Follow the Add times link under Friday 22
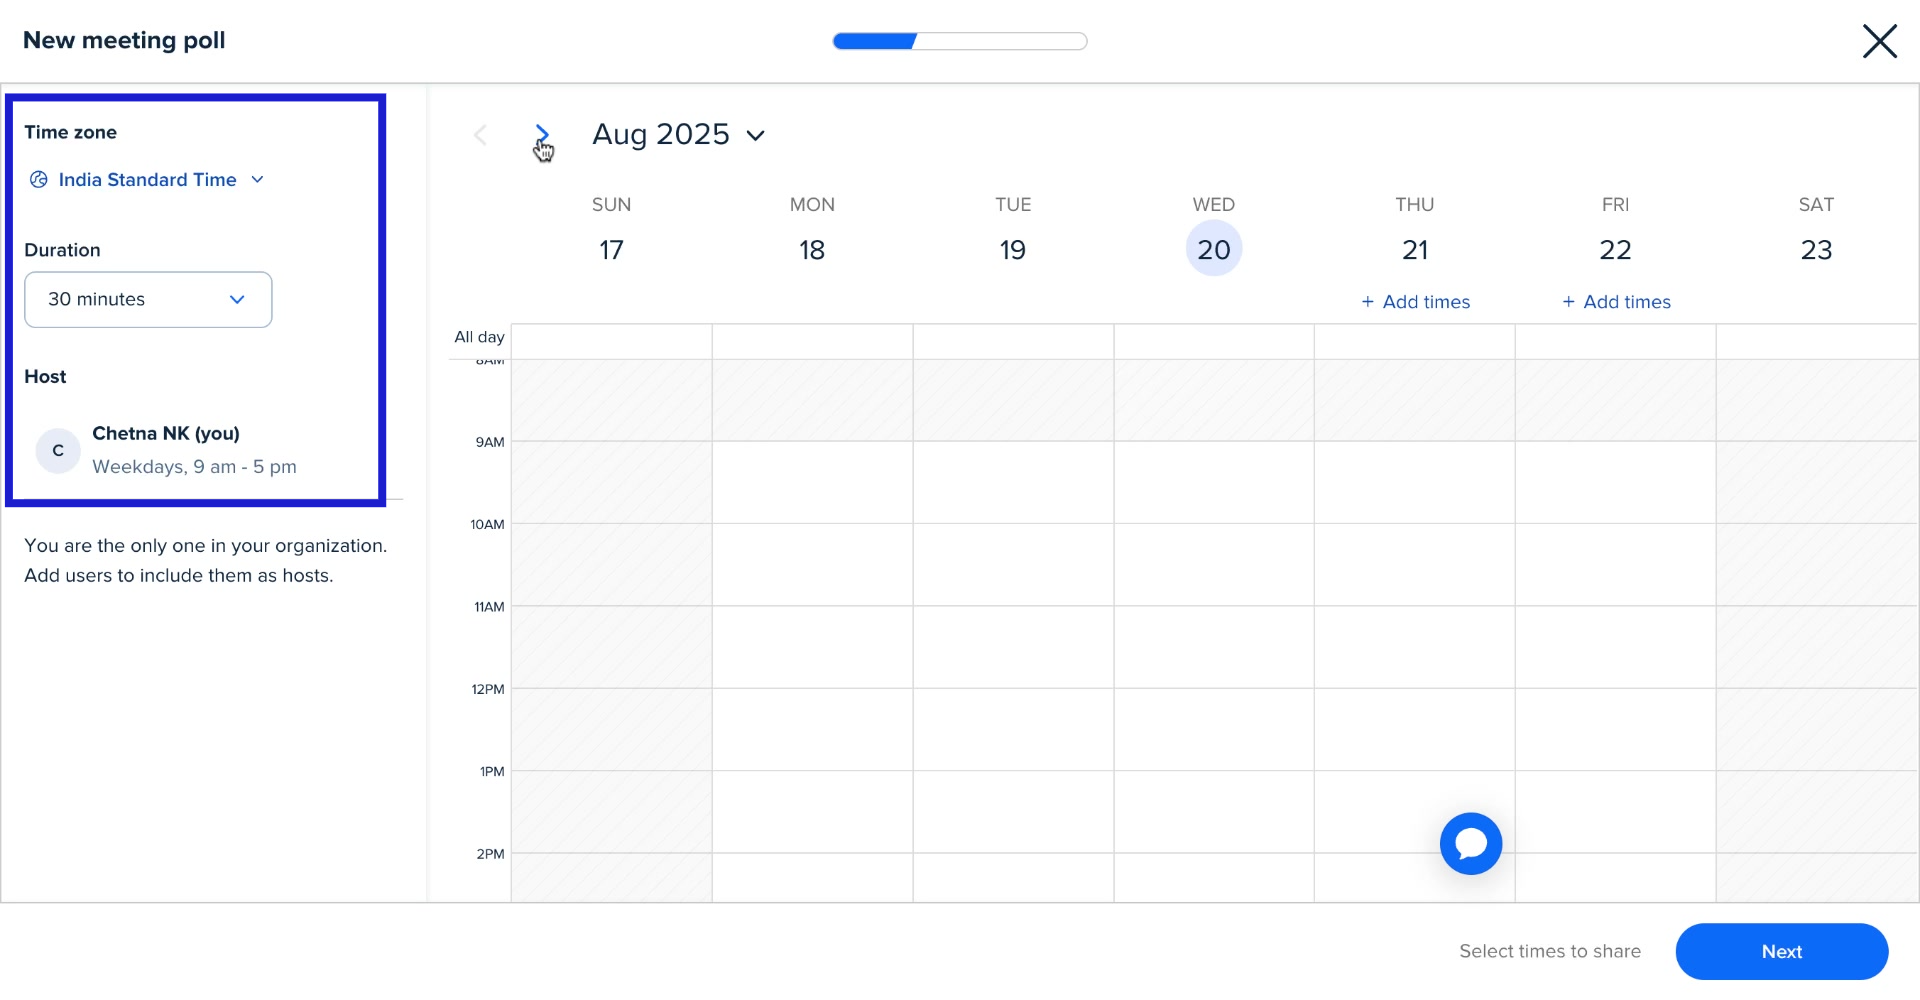 (x=1626, y=301)
